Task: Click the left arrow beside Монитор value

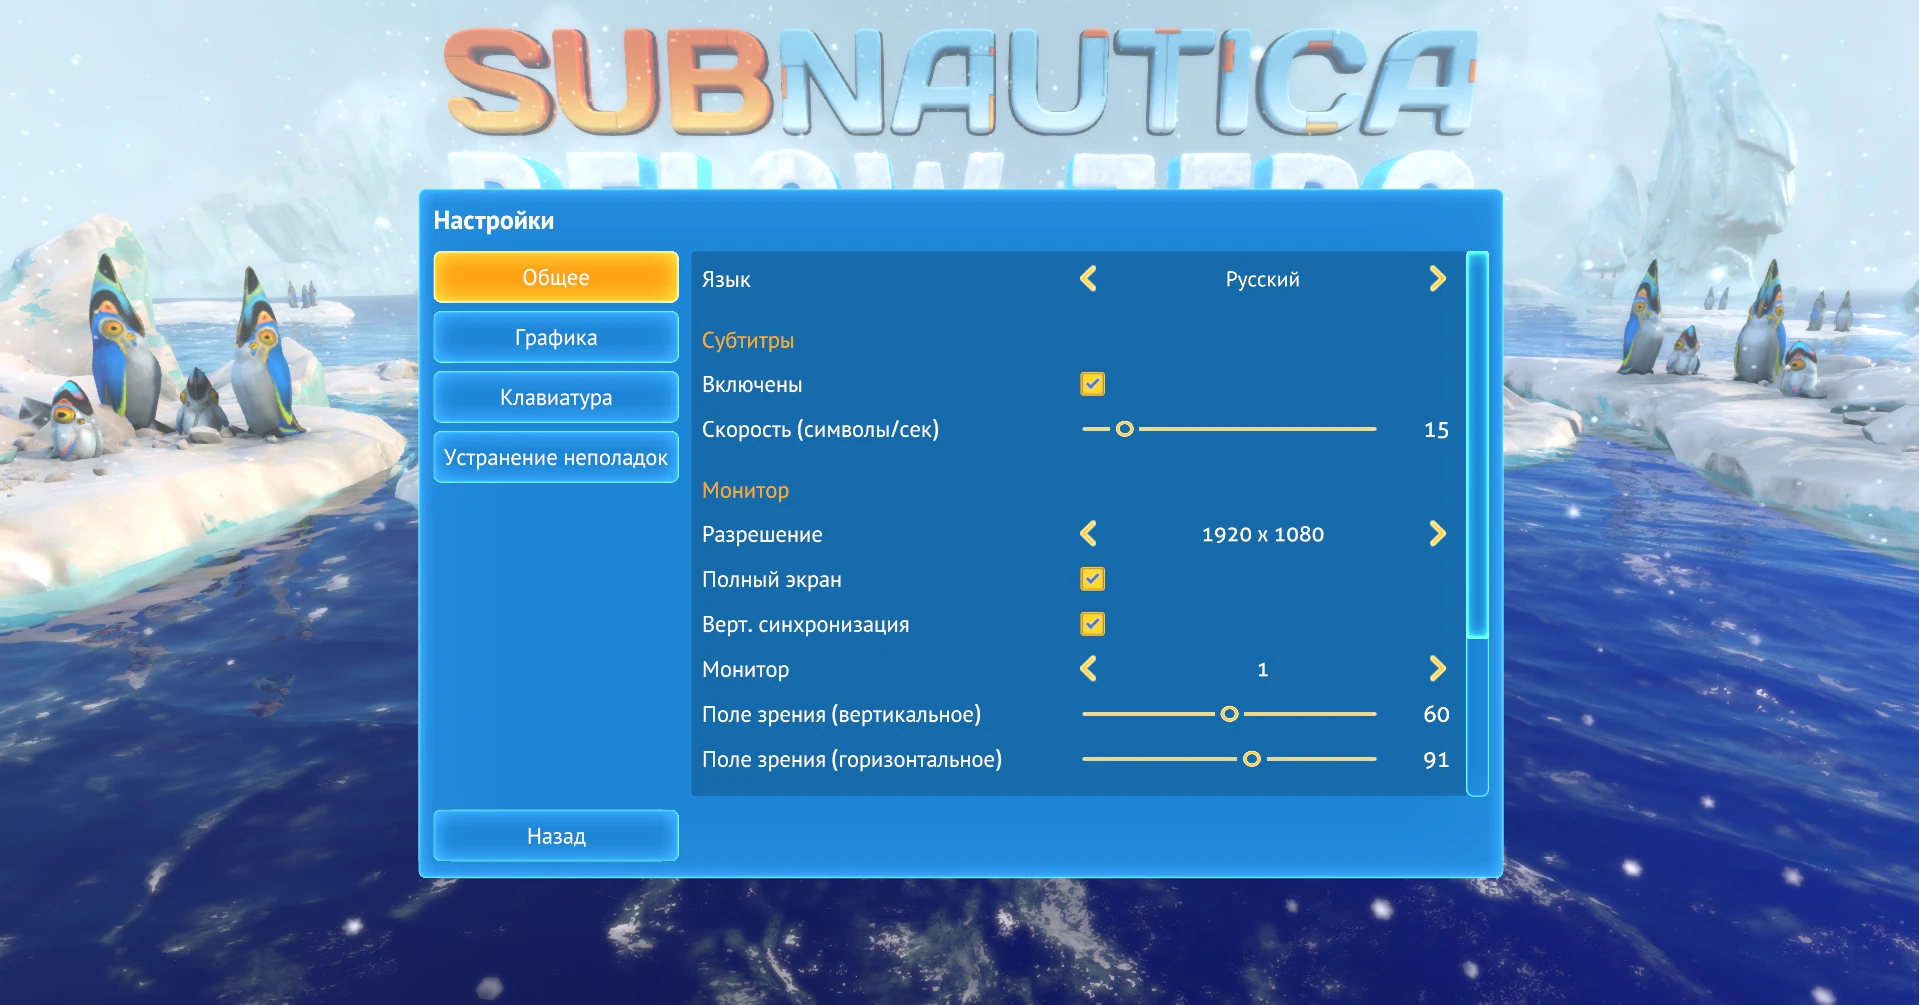Action: [1089, 669]
